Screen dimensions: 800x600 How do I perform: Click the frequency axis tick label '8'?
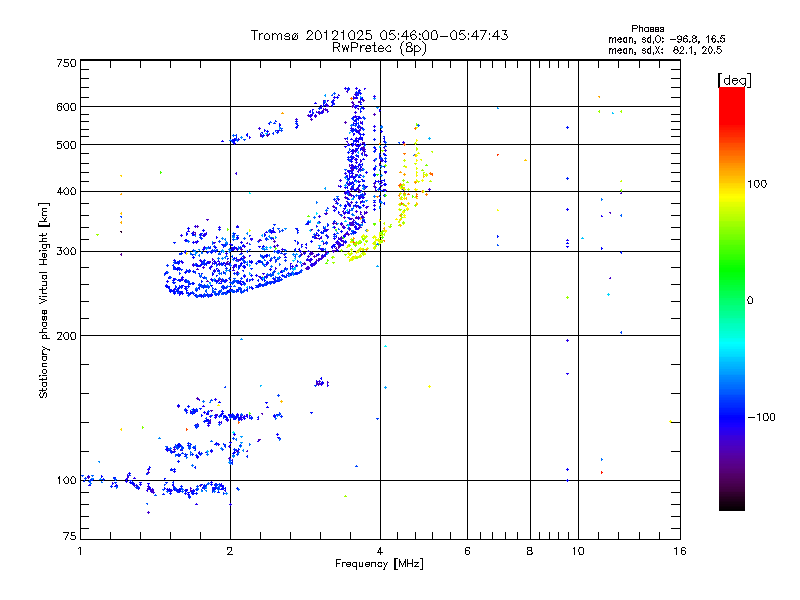(x=530, y=551)
